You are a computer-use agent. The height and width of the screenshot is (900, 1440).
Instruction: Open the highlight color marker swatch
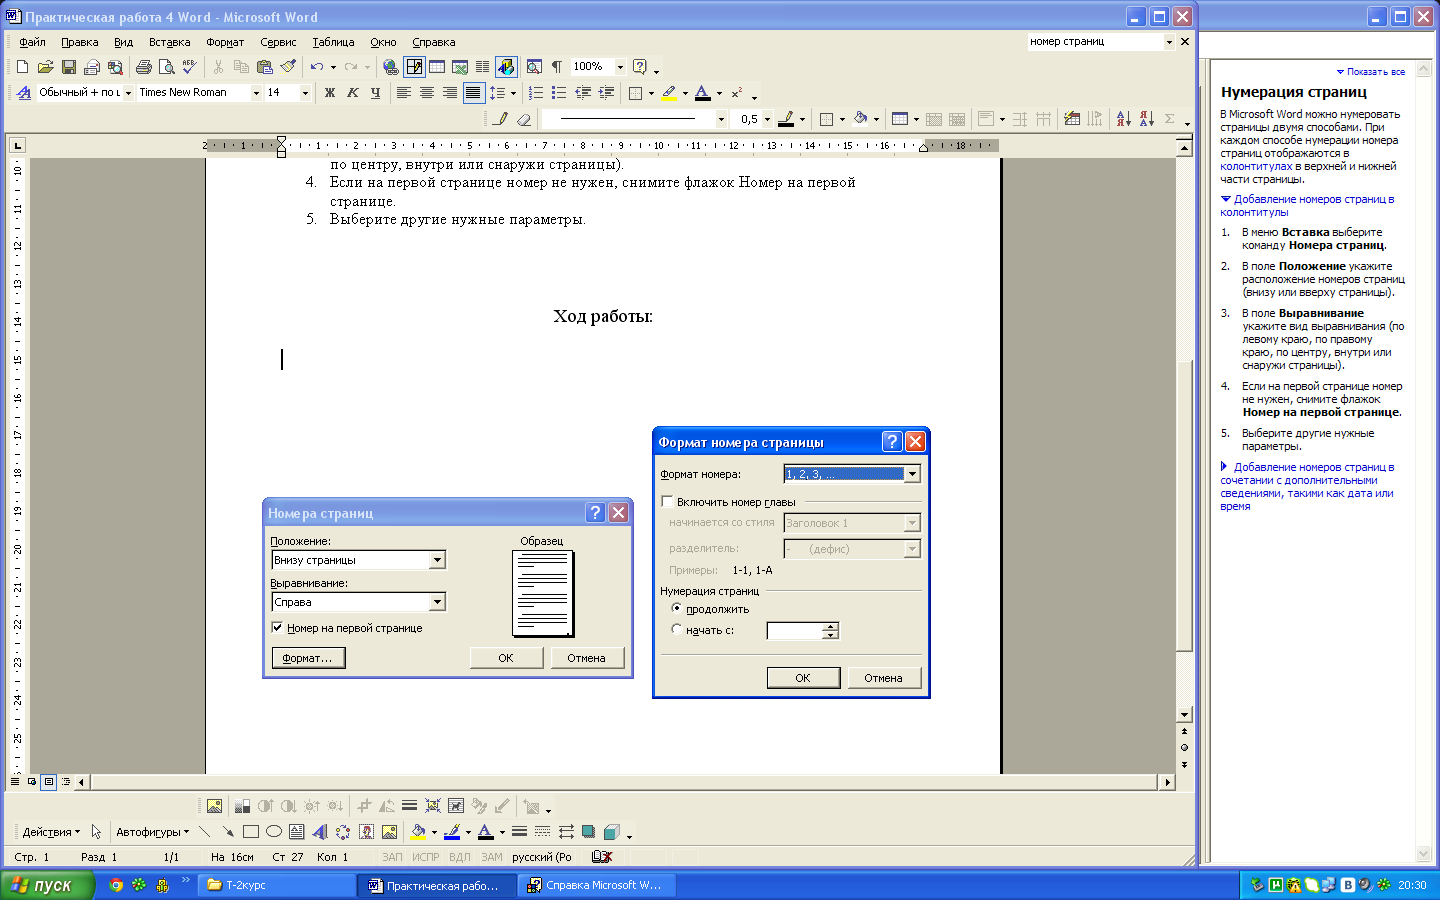pyautogui.click(x=669, y=93)
